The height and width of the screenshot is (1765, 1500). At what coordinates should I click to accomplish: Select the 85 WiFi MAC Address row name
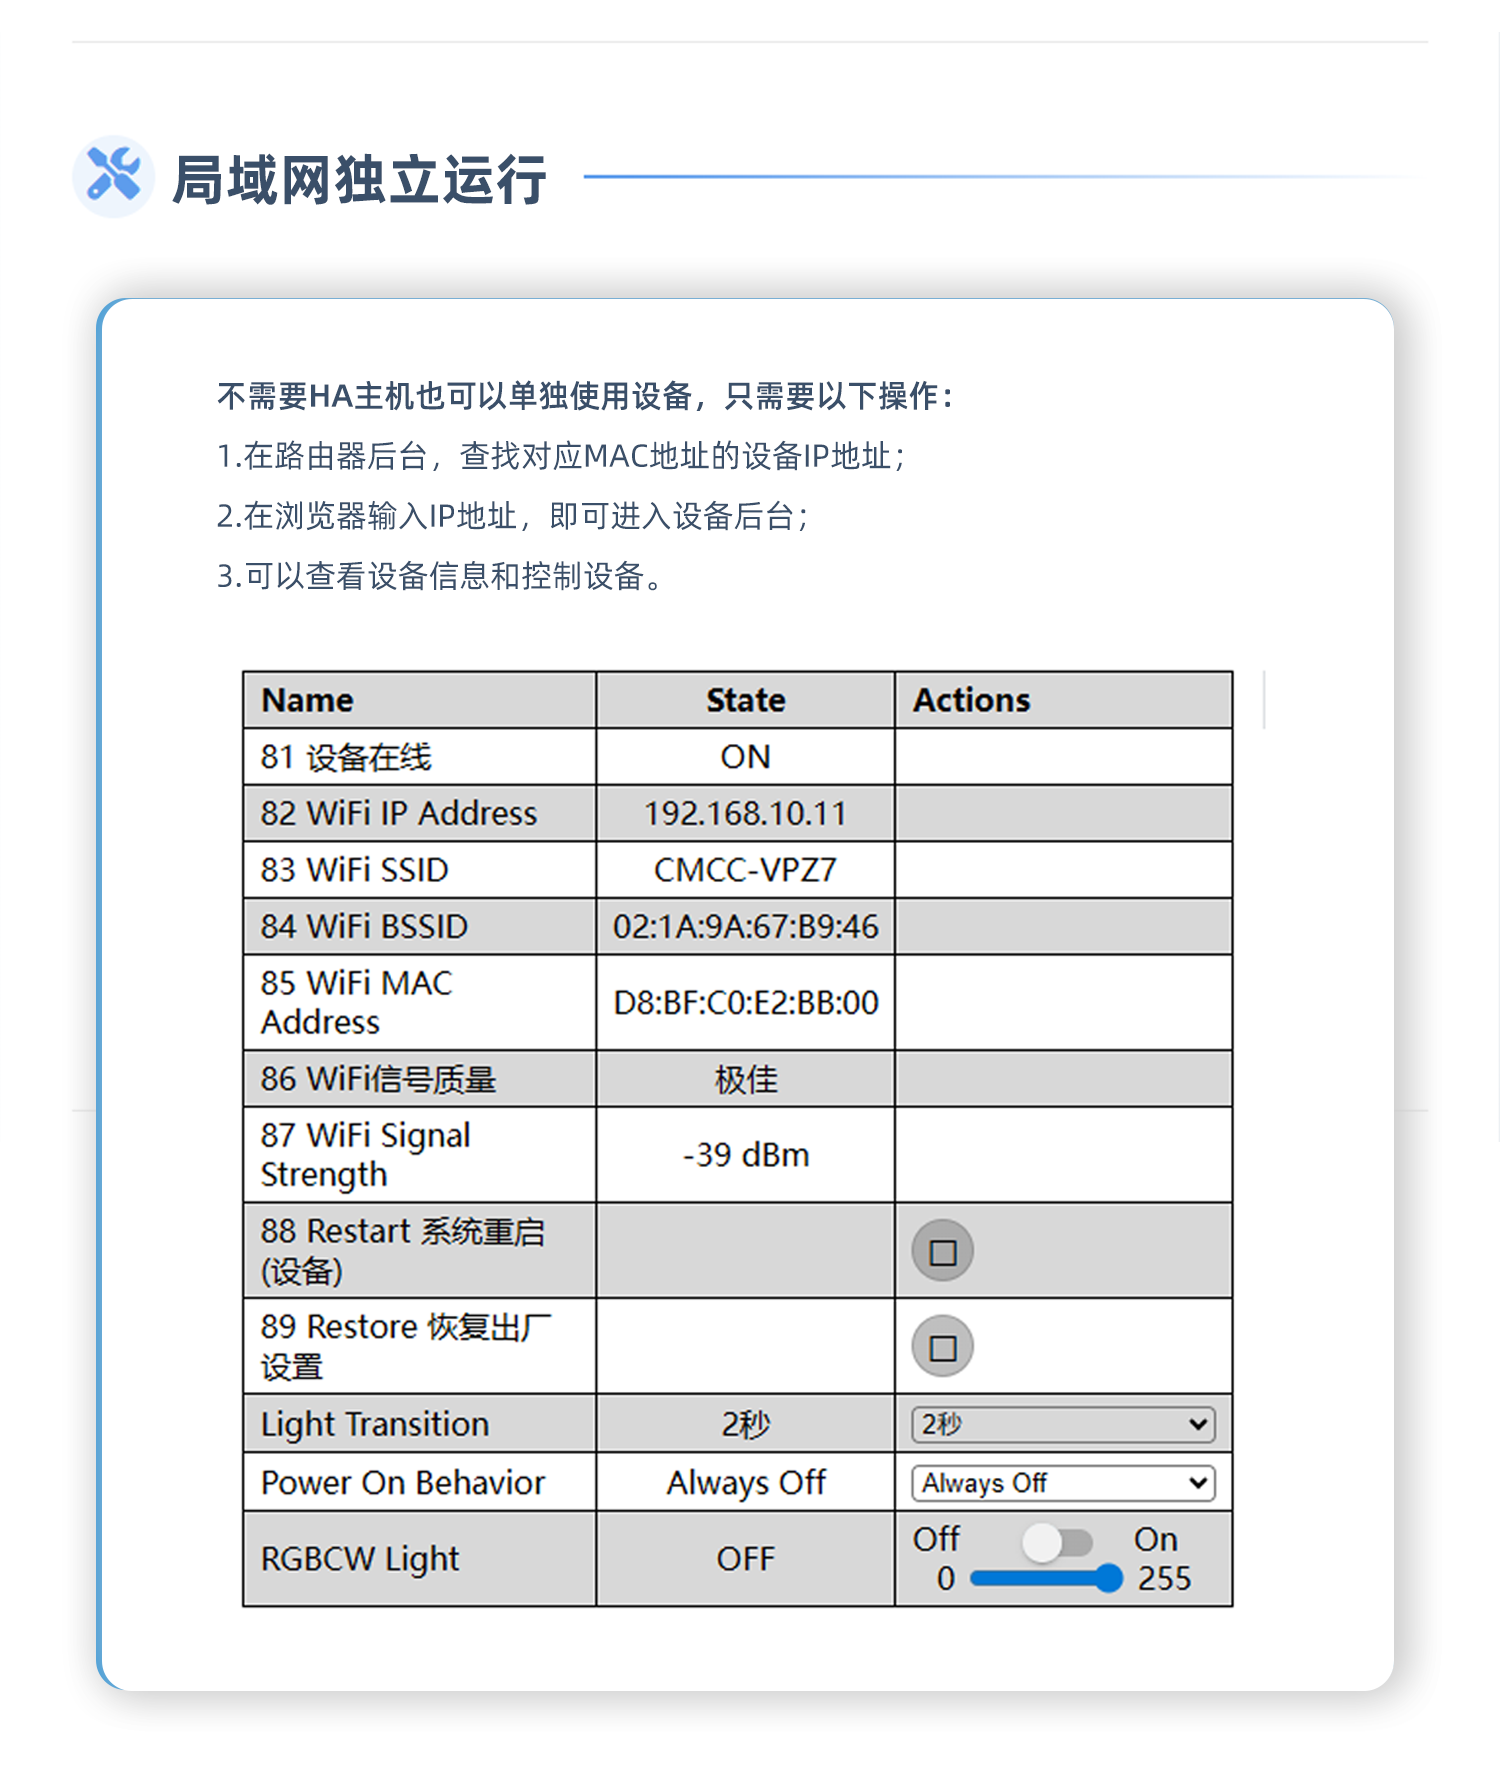pyautogui.click(x=356, y=1002)
